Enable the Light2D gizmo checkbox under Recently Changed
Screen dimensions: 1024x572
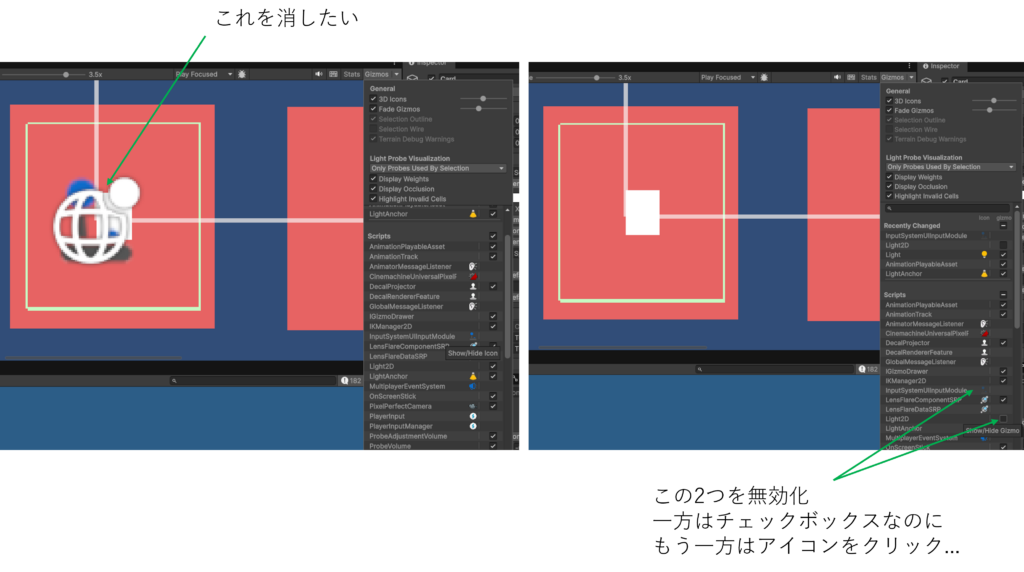(x=1003, y=245)
